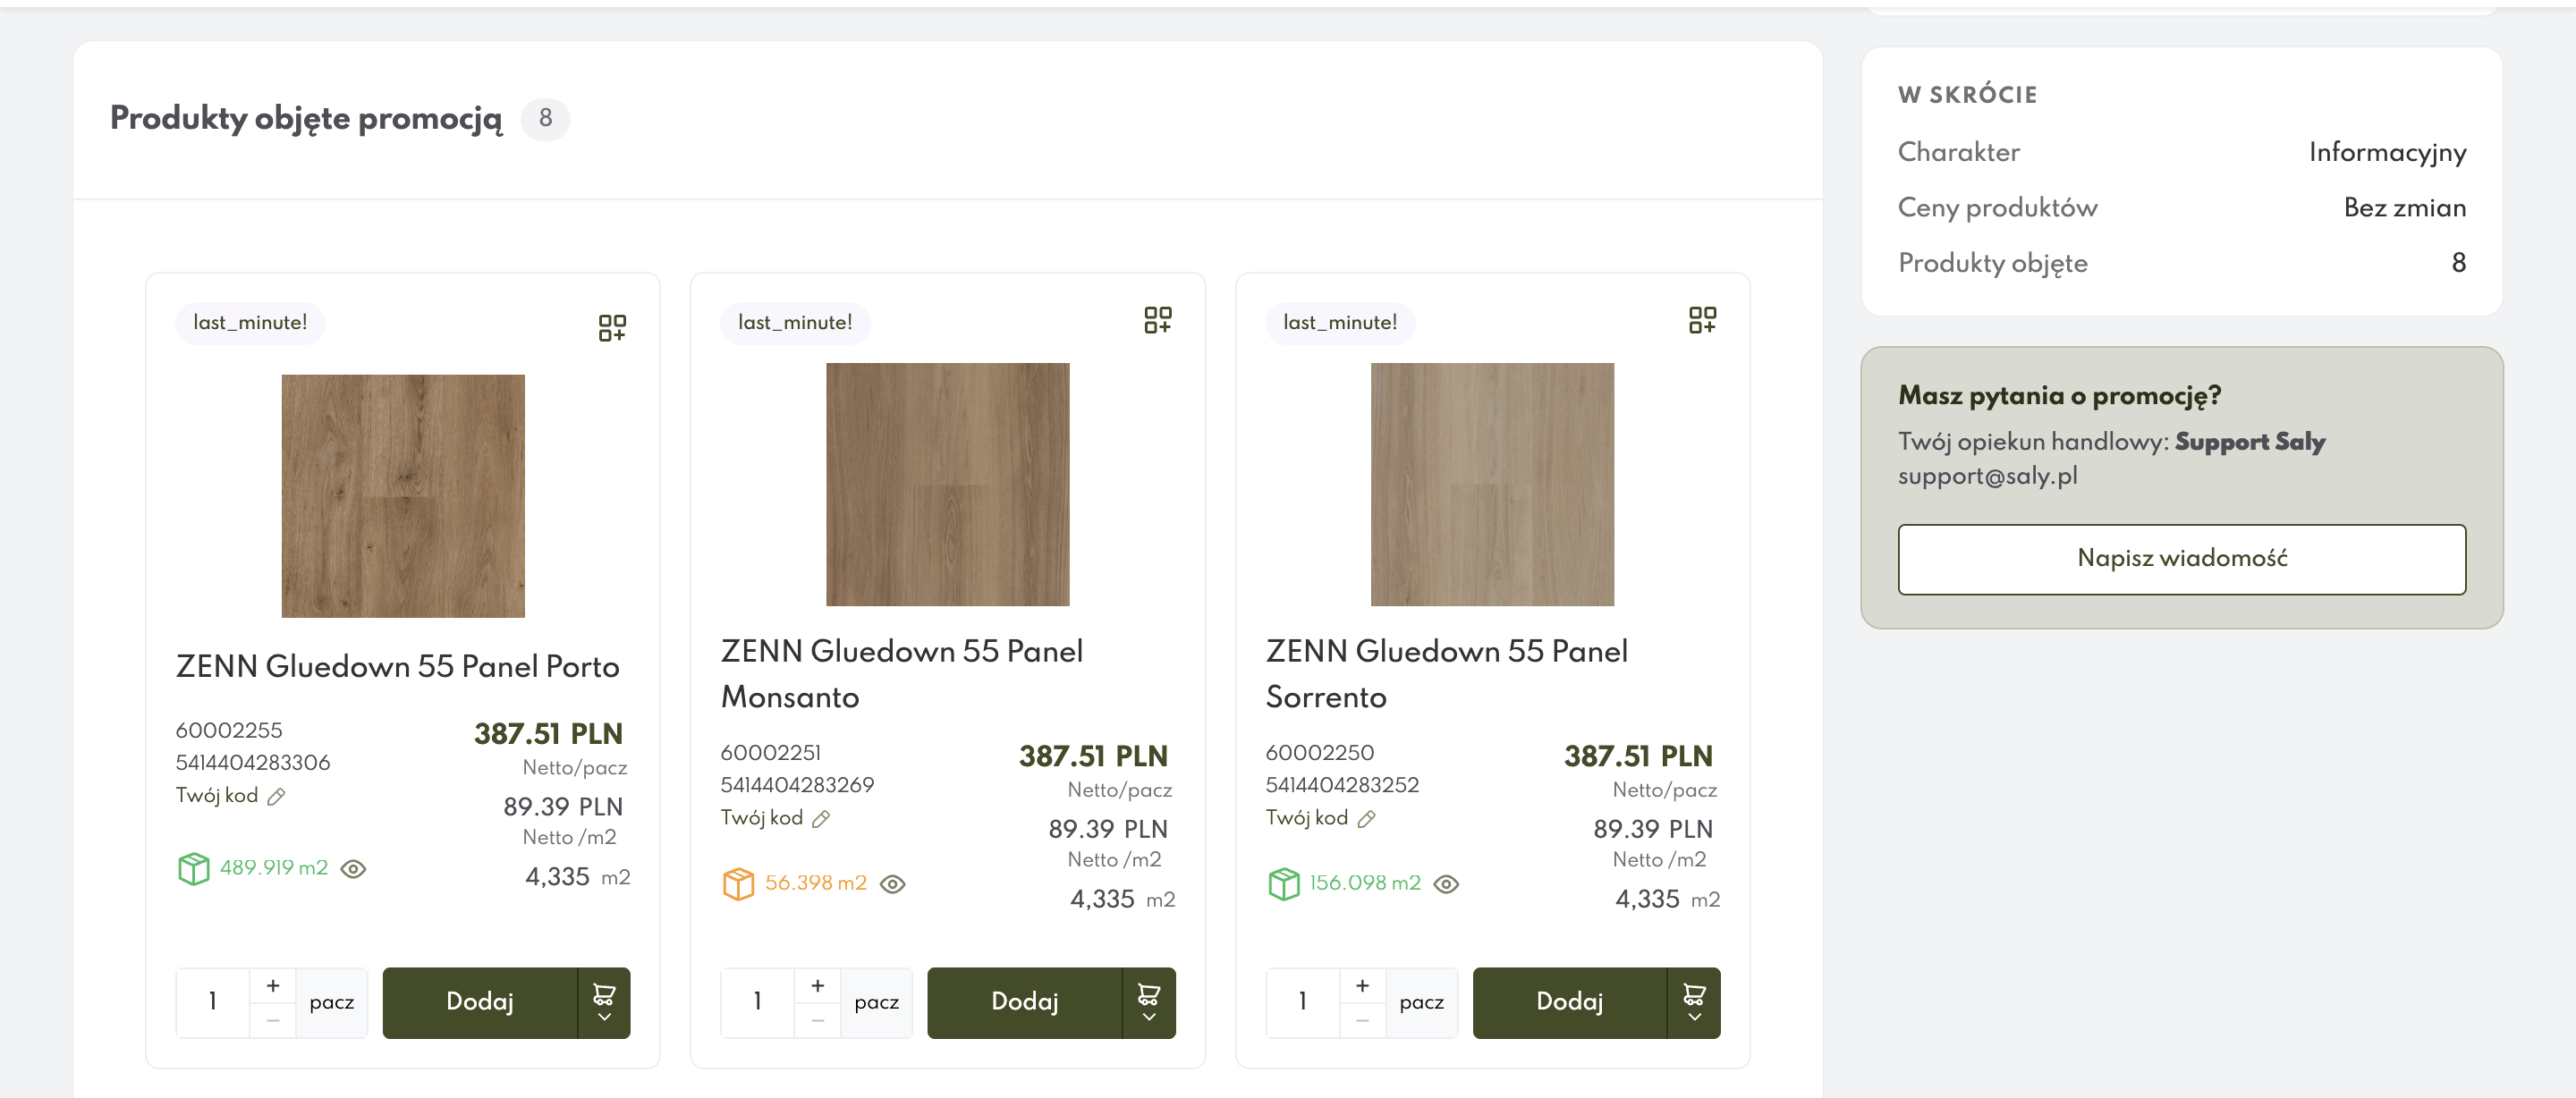Click 'last_minute!' tag on Monsanto card

coord(795,323)
